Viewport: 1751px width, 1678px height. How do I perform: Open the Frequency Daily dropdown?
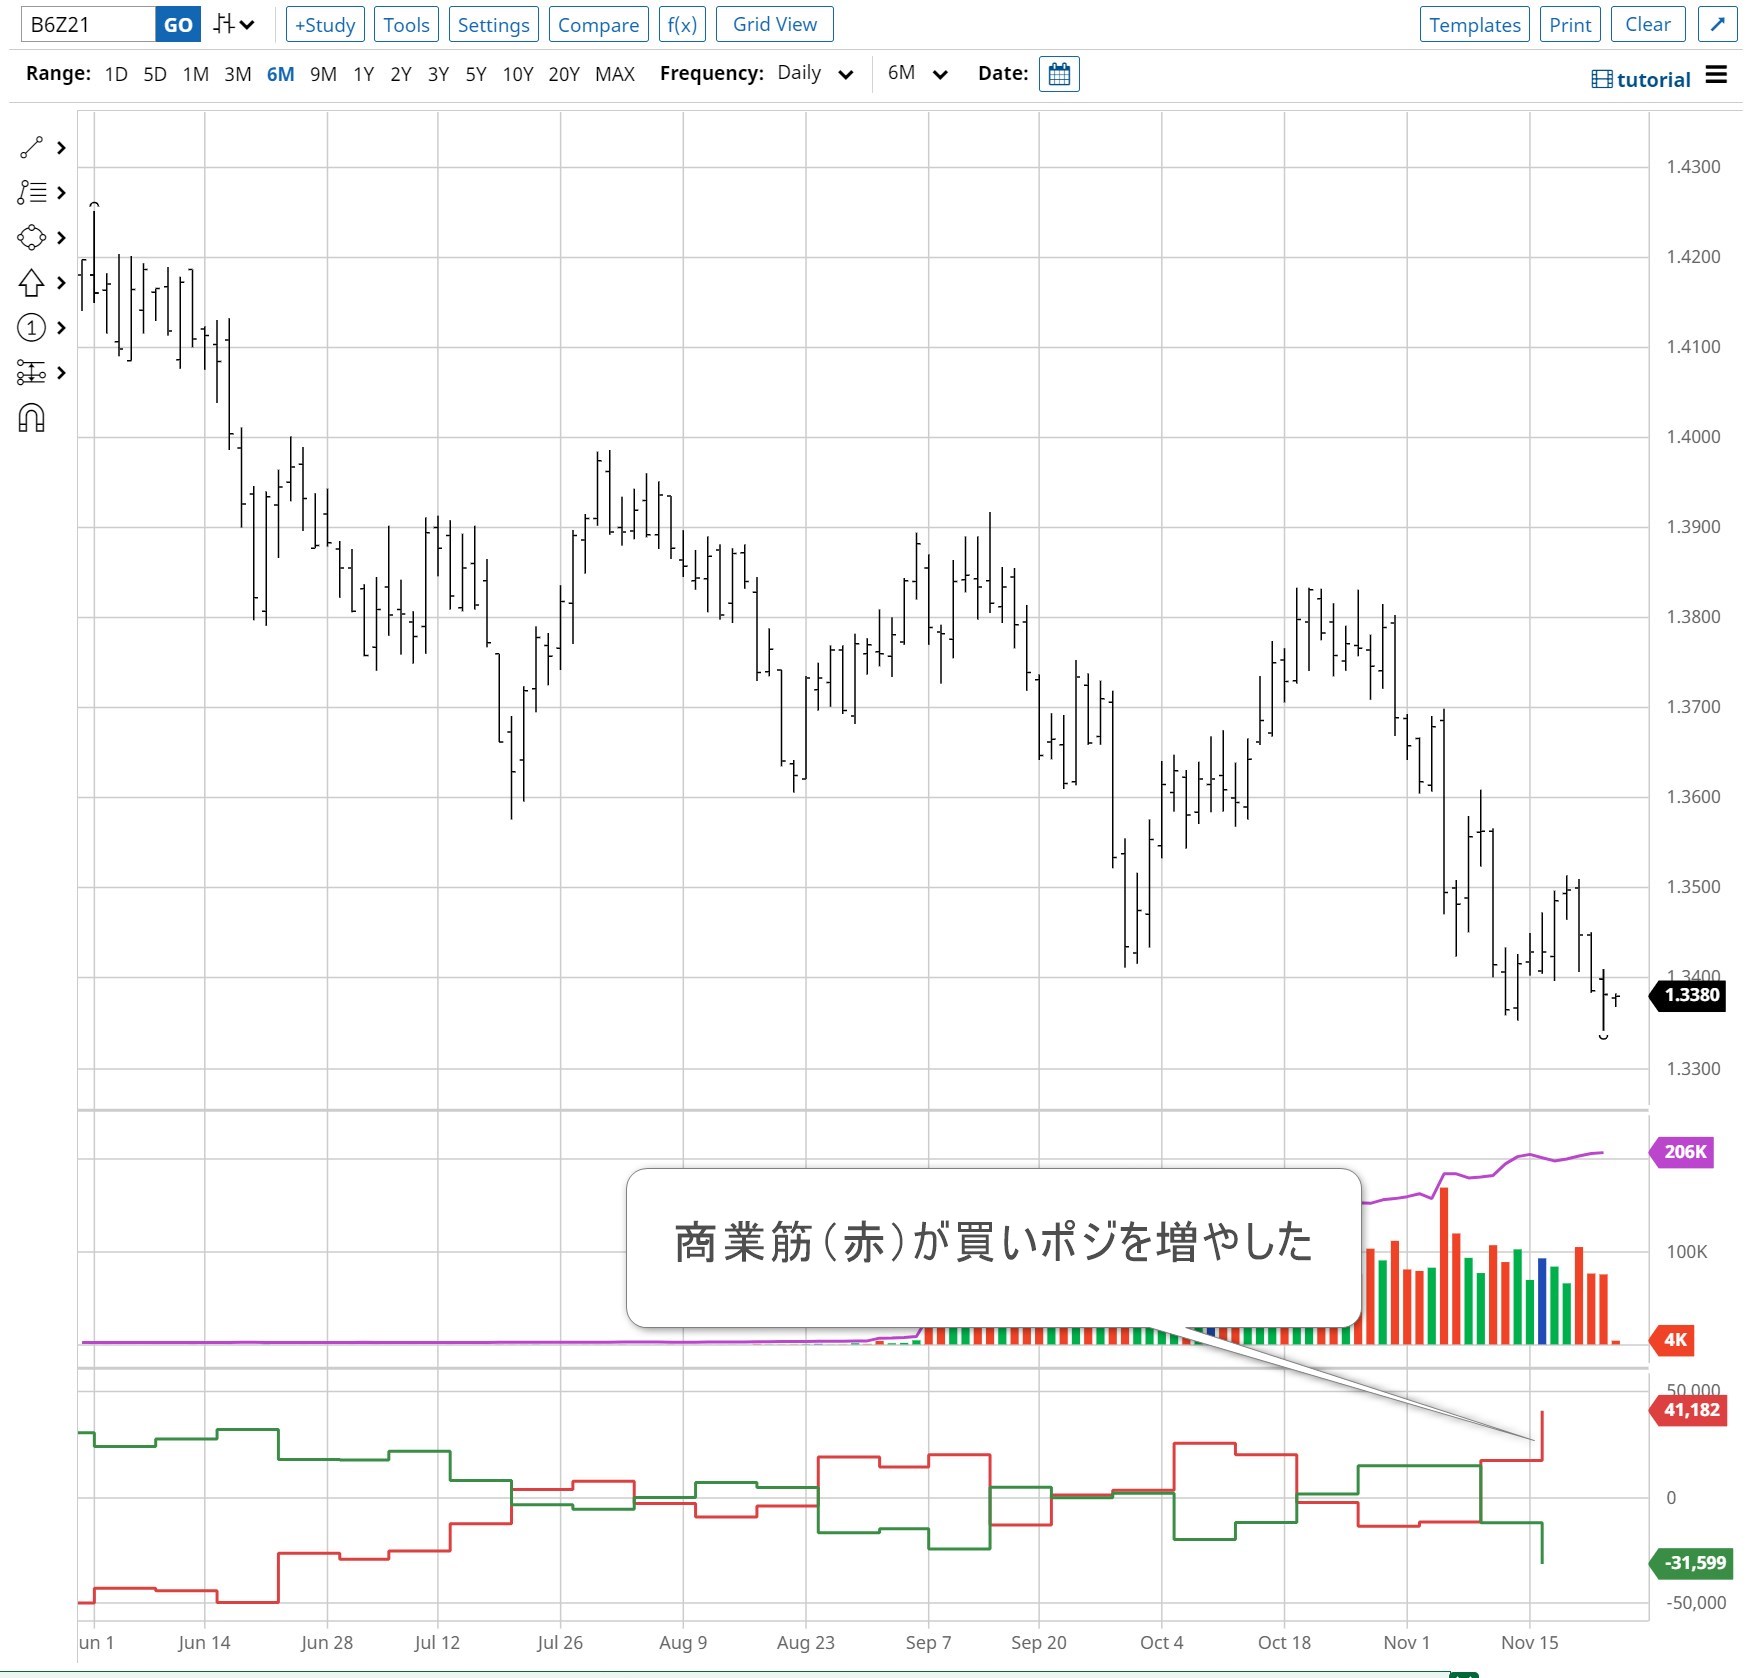[x=815, y=73]
